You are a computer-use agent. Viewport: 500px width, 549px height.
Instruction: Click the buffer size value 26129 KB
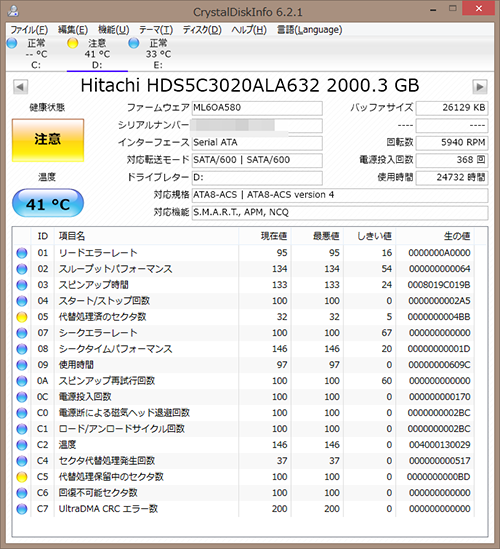pyautogui.click(x=452, y=108)
